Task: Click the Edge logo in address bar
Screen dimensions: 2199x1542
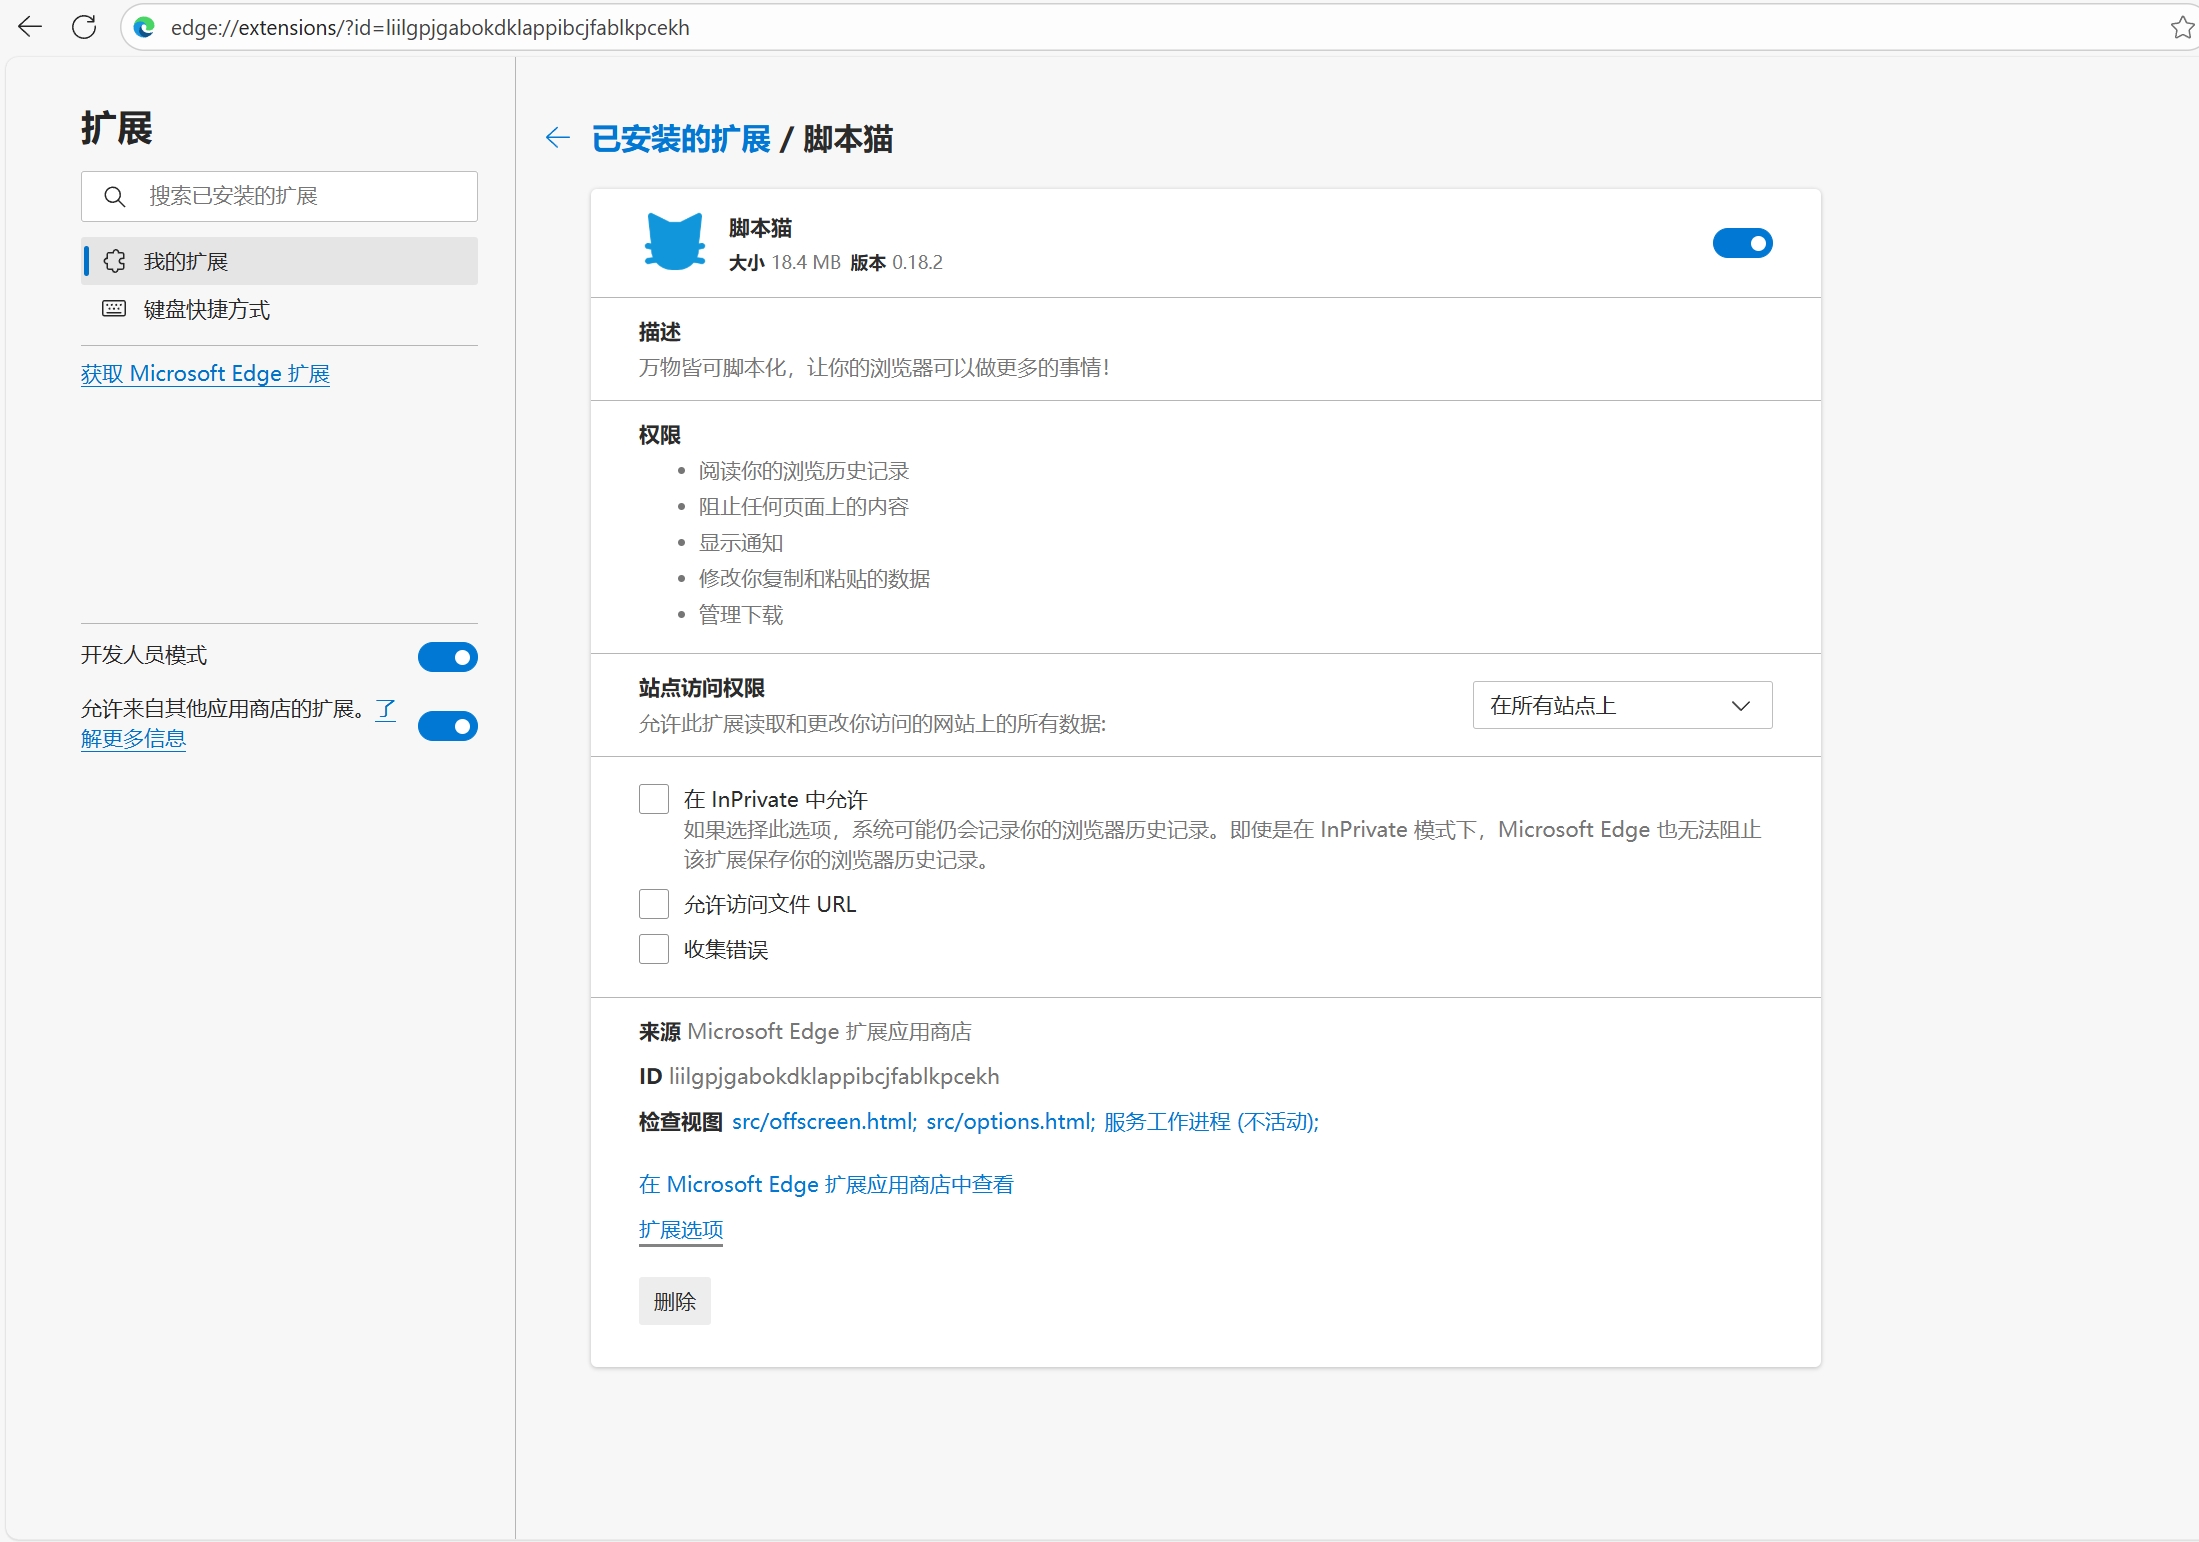Action: point(144,27)
